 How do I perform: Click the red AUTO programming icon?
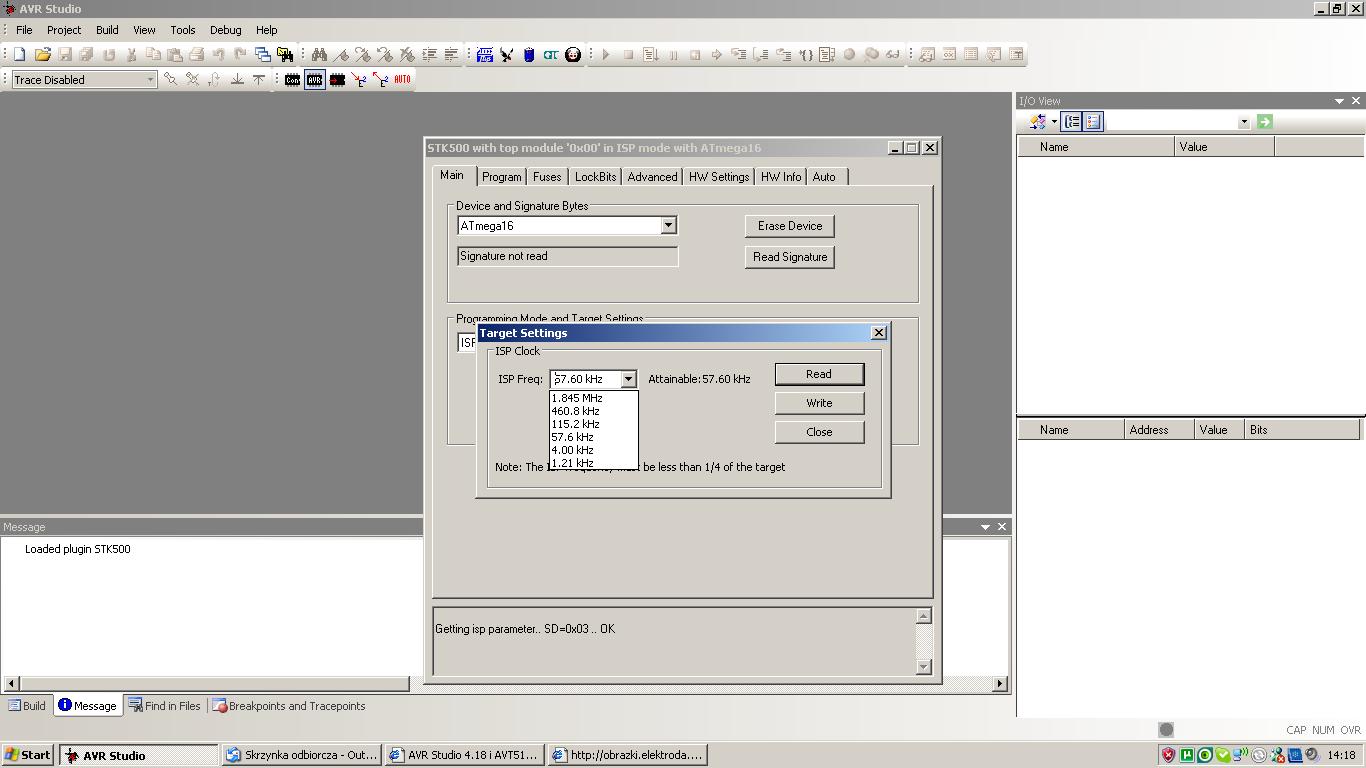402,79
